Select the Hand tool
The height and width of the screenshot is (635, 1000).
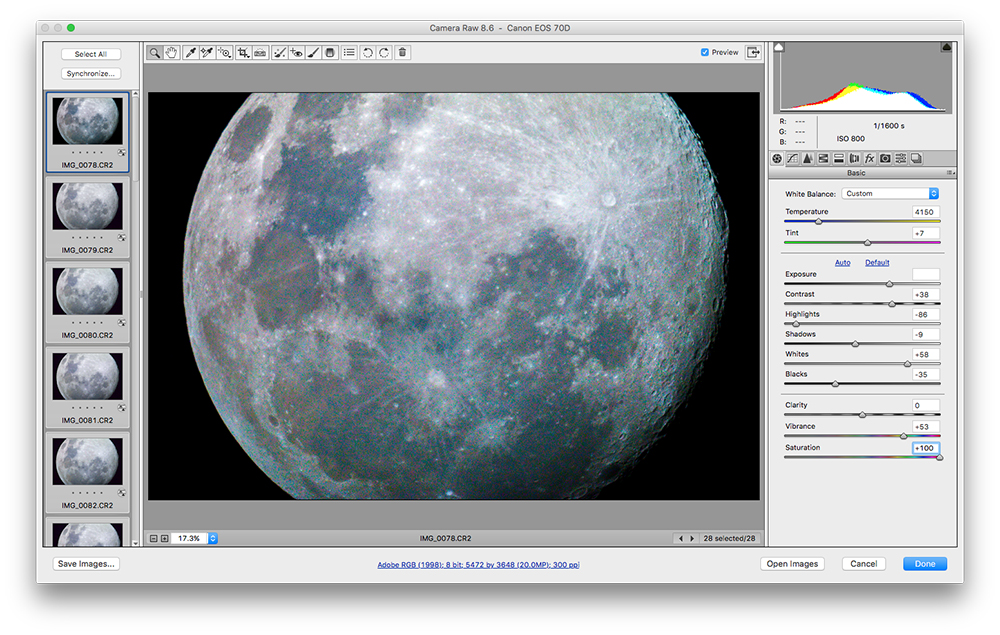[172, 52]
